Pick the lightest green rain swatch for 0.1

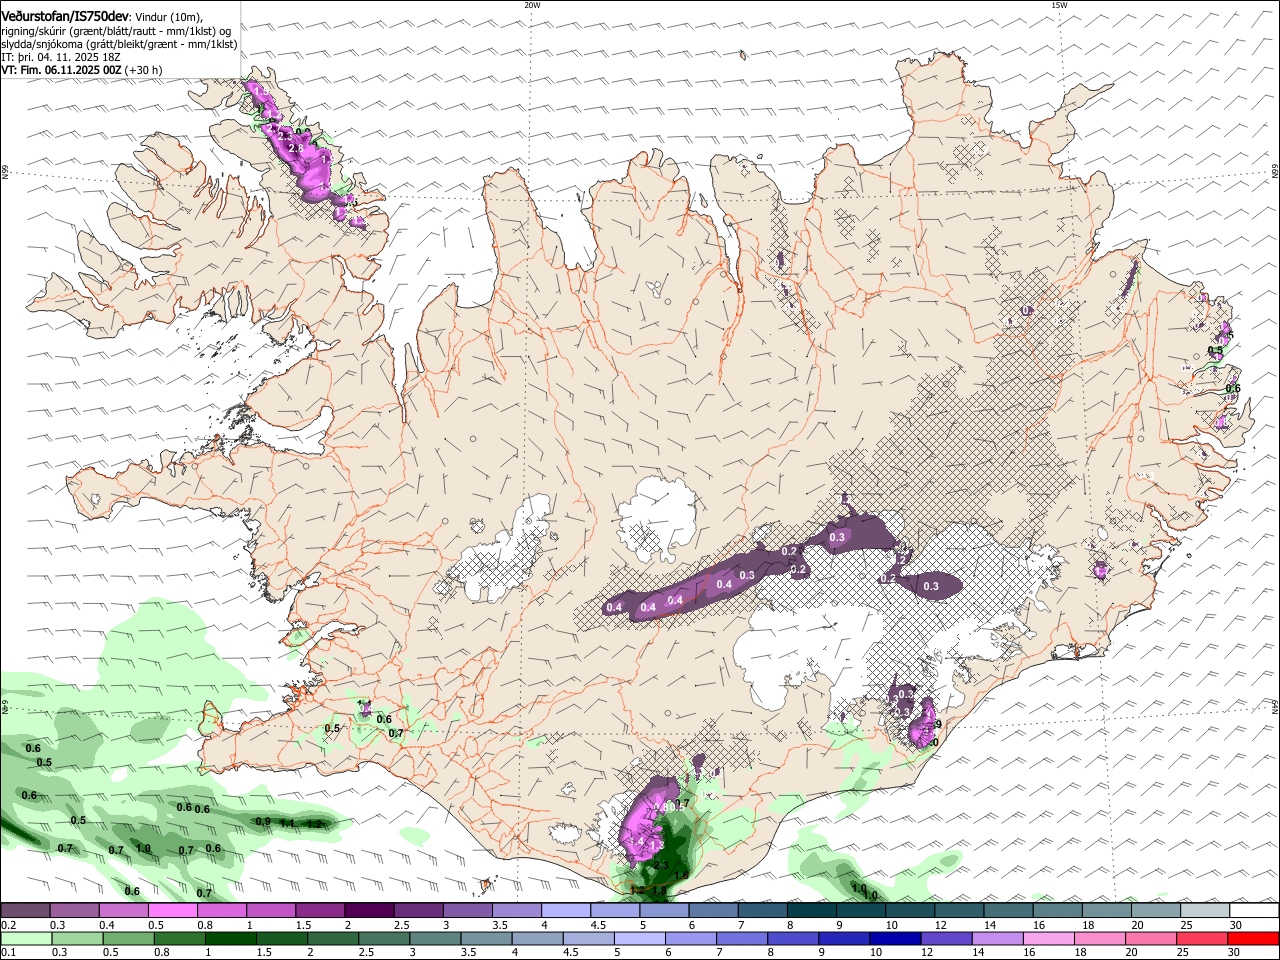pos(26,938)
